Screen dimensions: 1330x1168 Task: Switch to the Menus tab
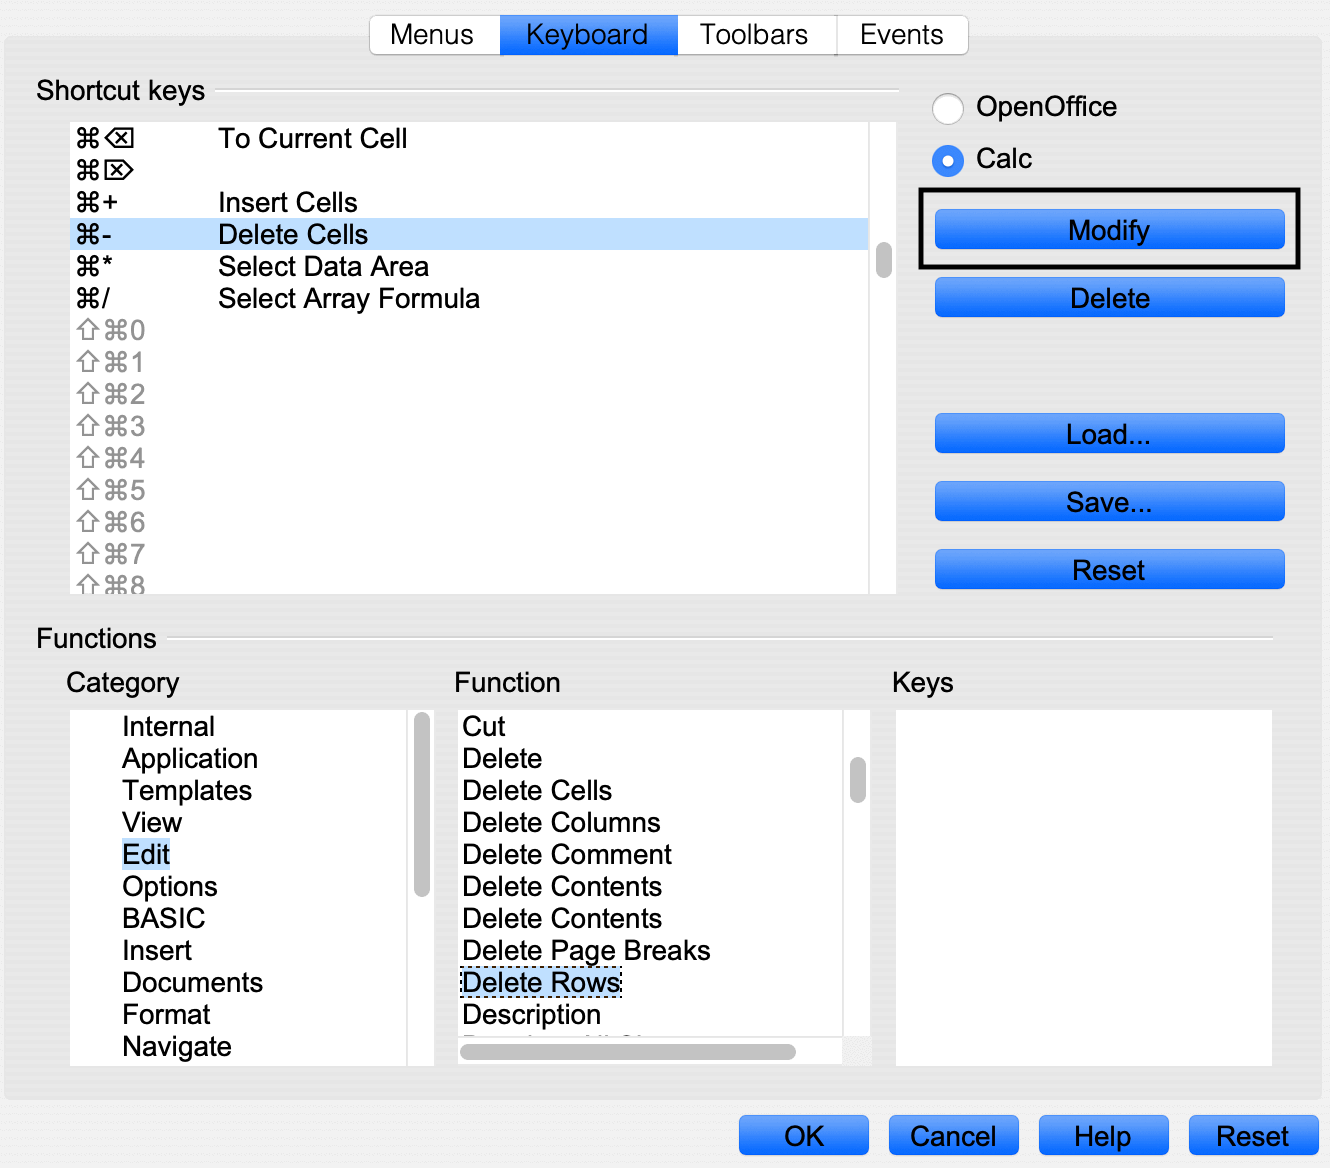pos(432,35)
